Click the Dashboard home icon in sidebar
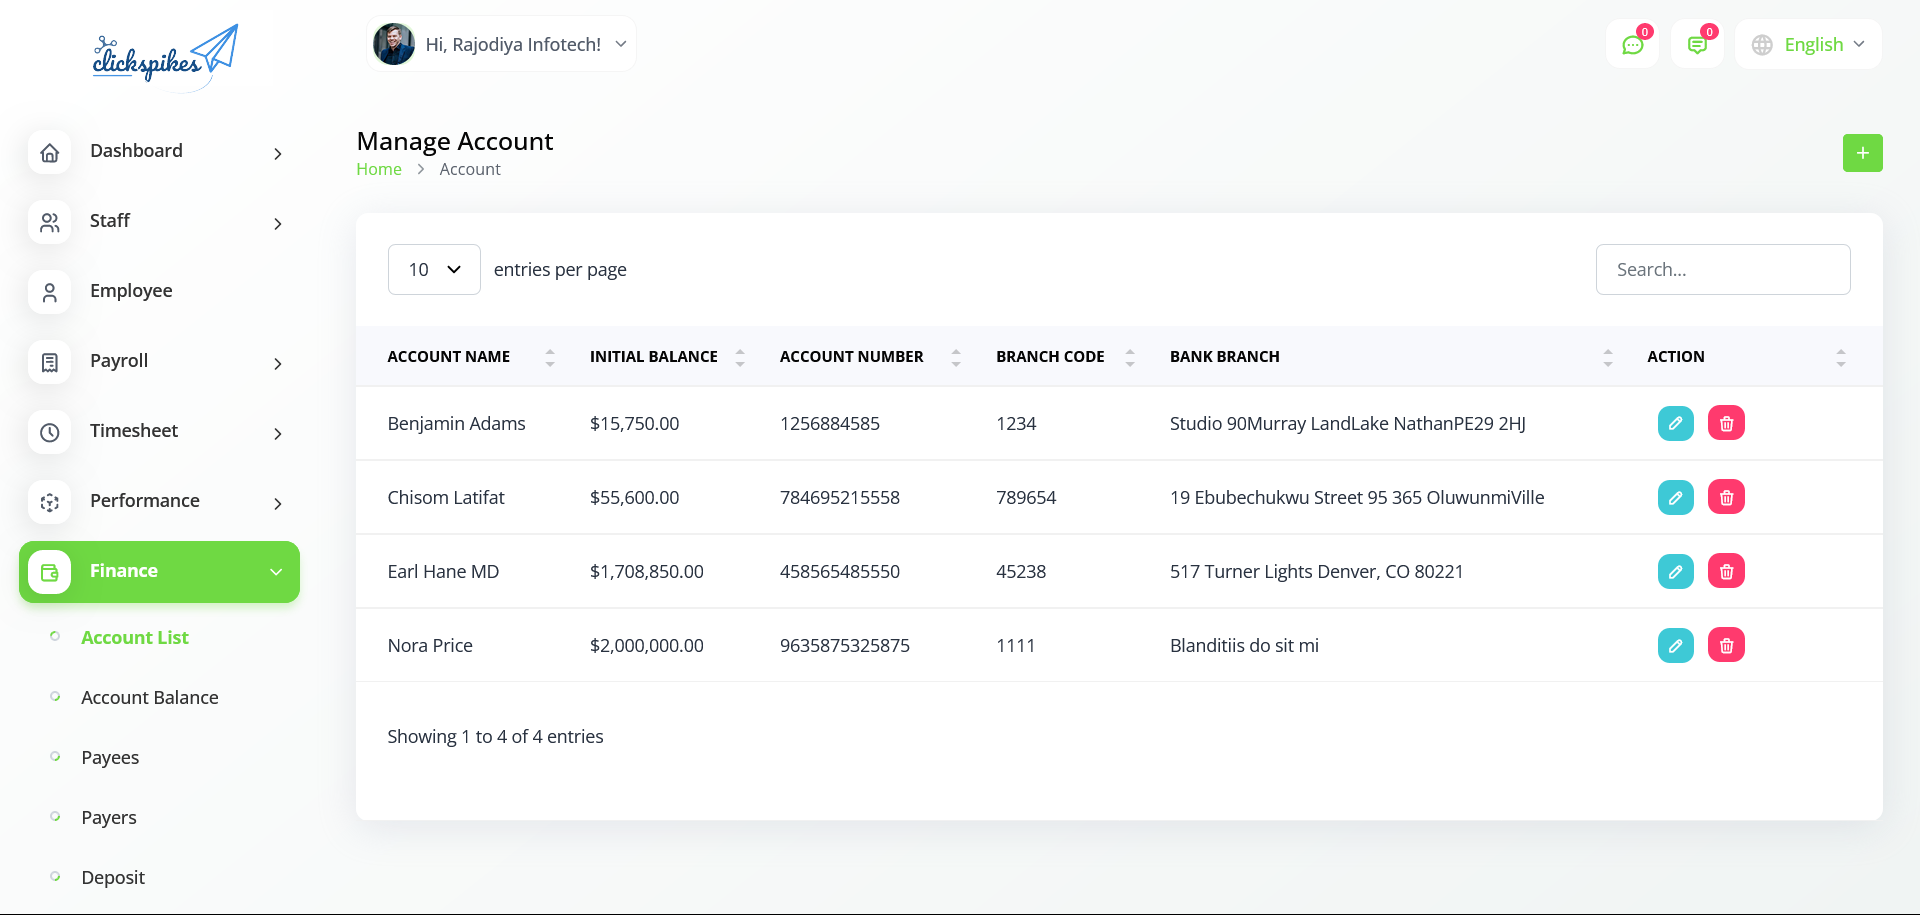Viewport: 1920px width, 915px height. tap(50, 153)
